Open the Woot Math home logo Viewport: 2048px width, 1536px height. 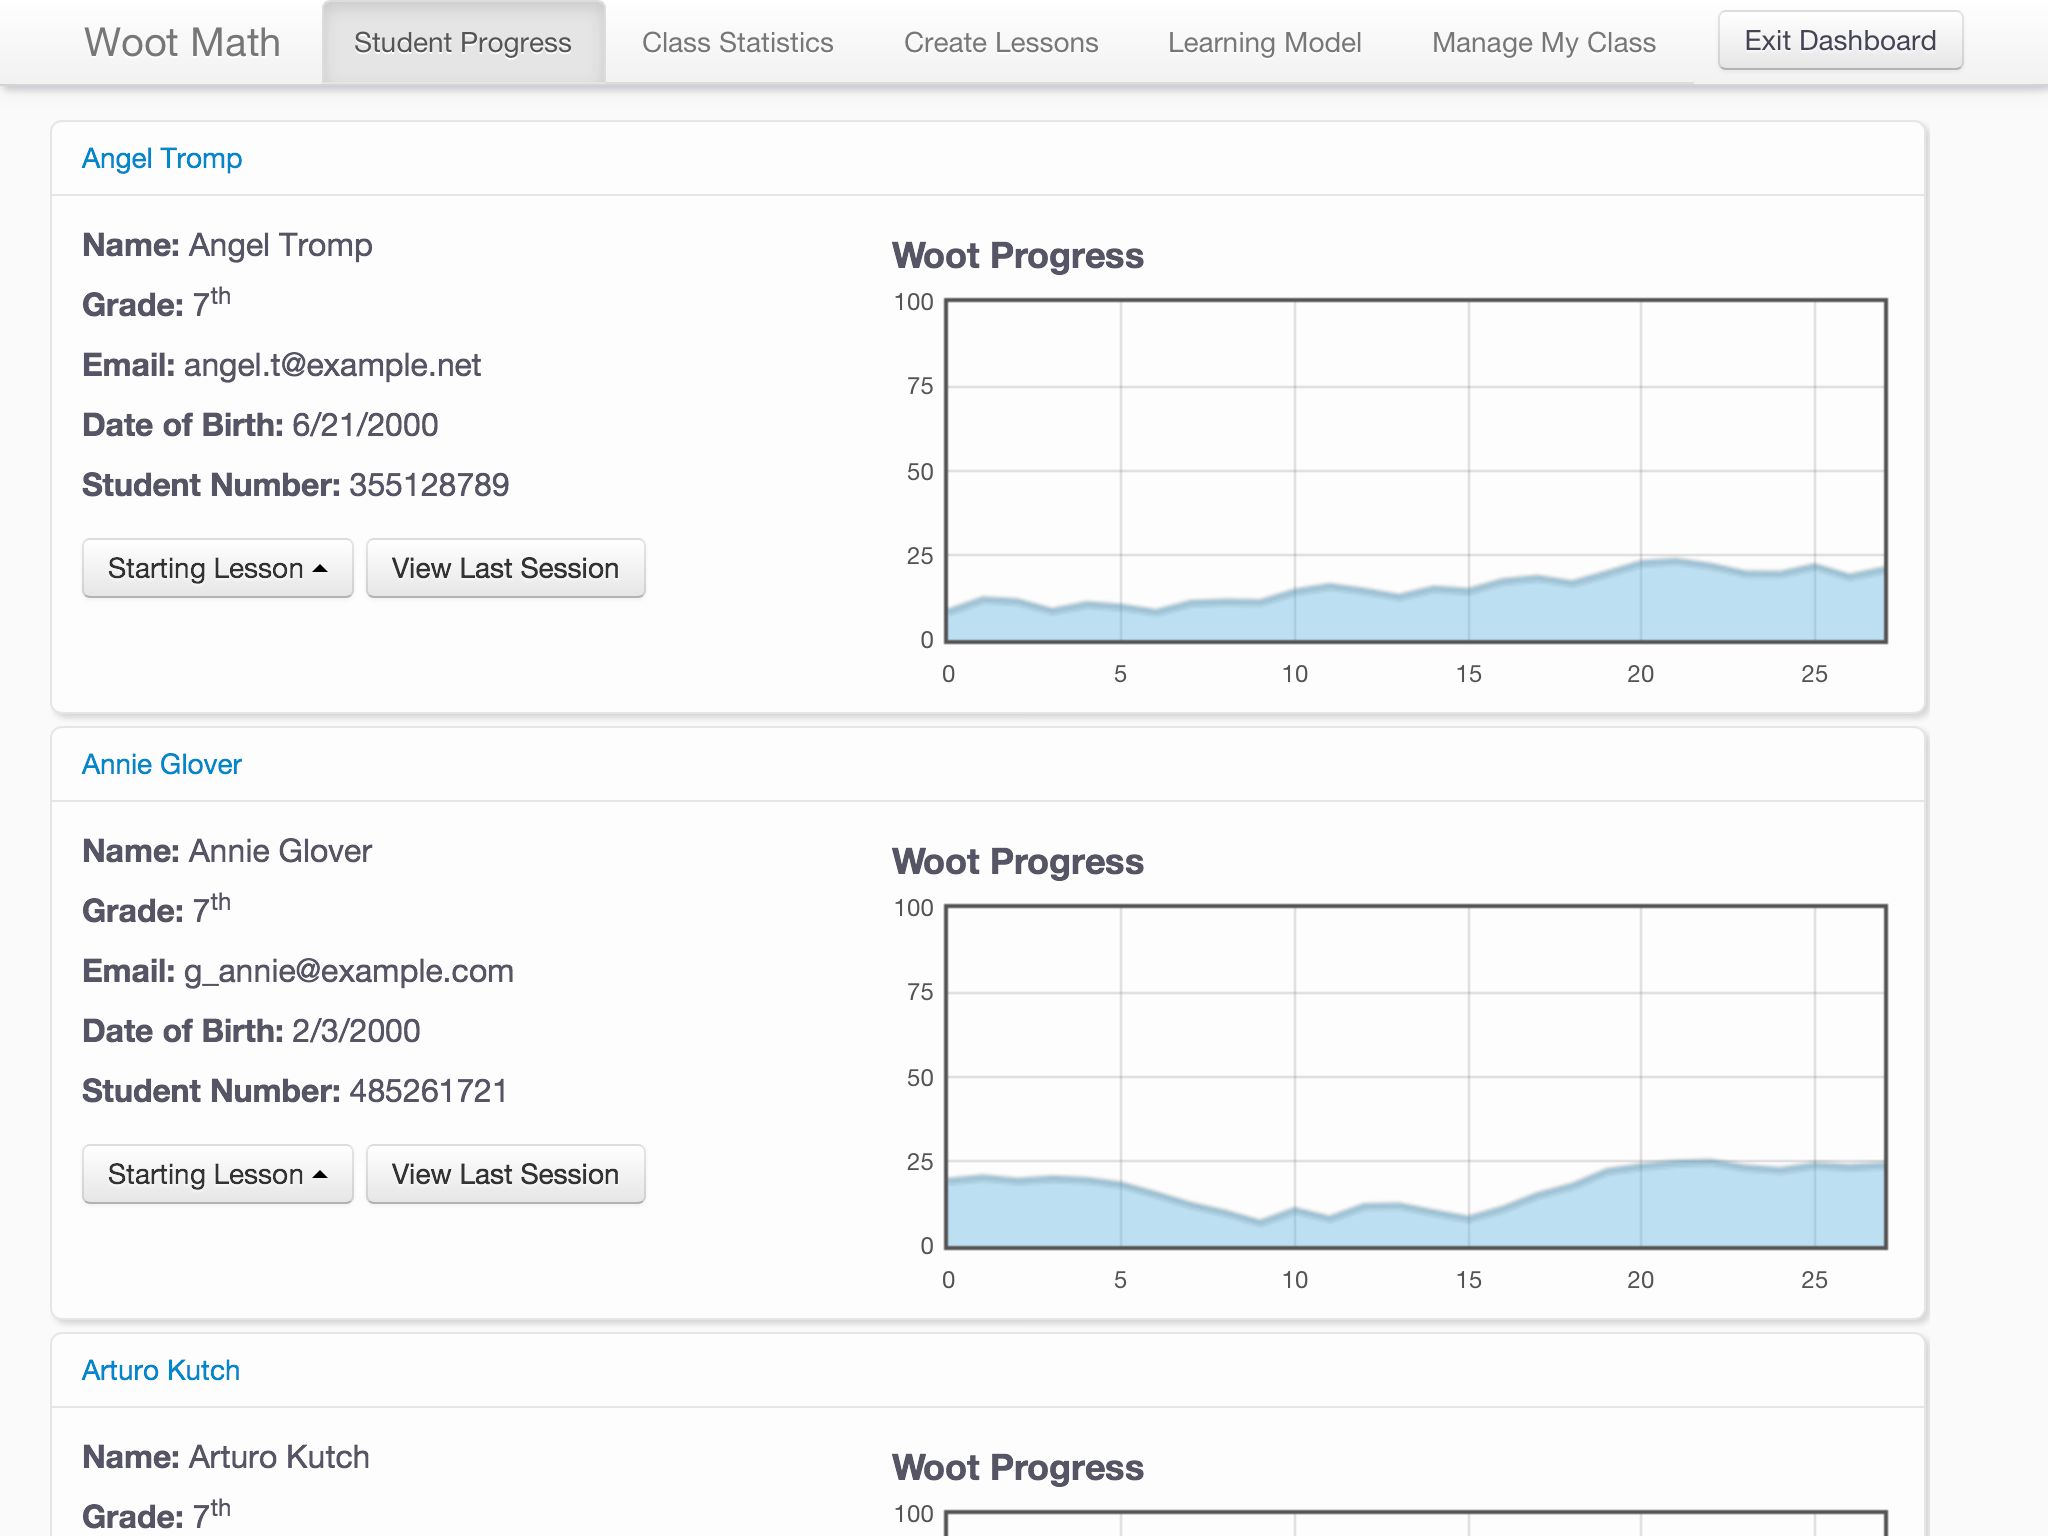[182, 42]
